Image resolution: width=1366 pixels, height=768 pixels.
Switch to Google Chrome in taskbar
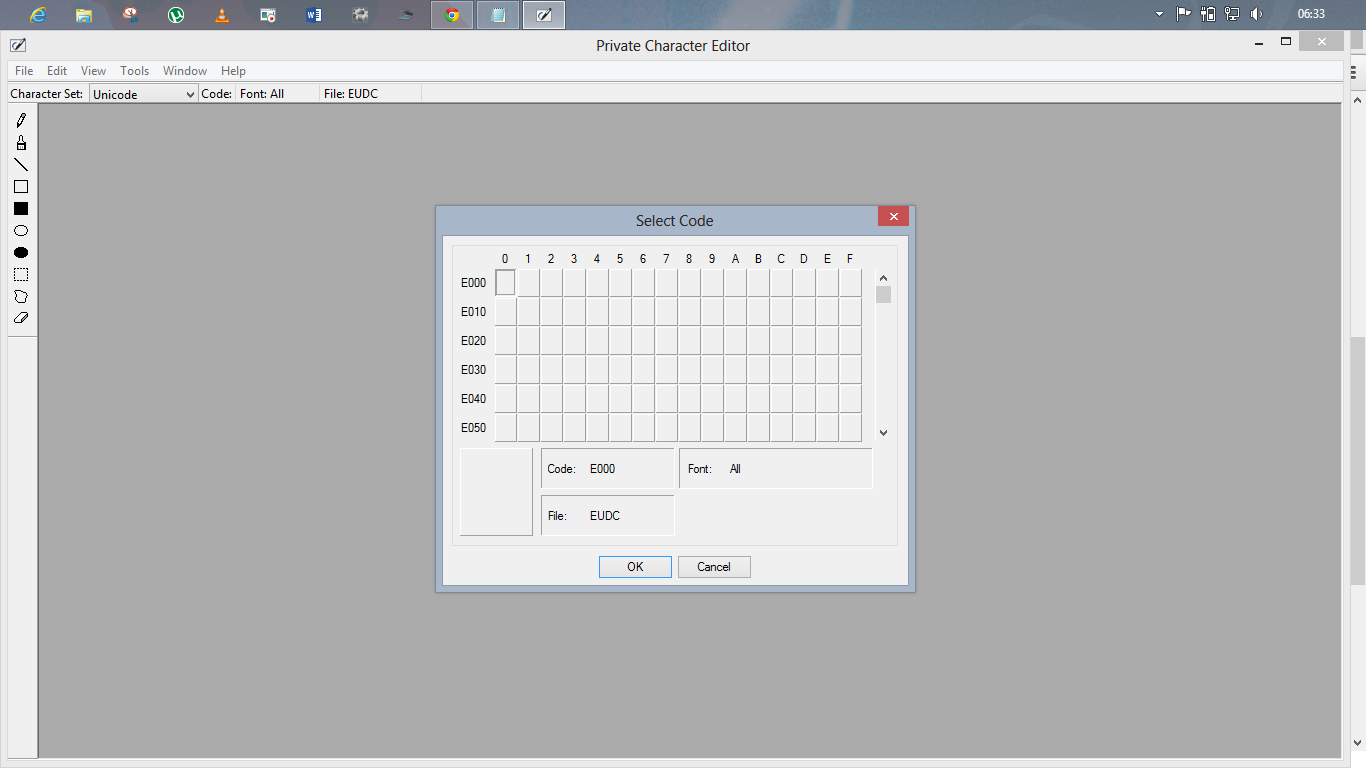pos(452,15)
